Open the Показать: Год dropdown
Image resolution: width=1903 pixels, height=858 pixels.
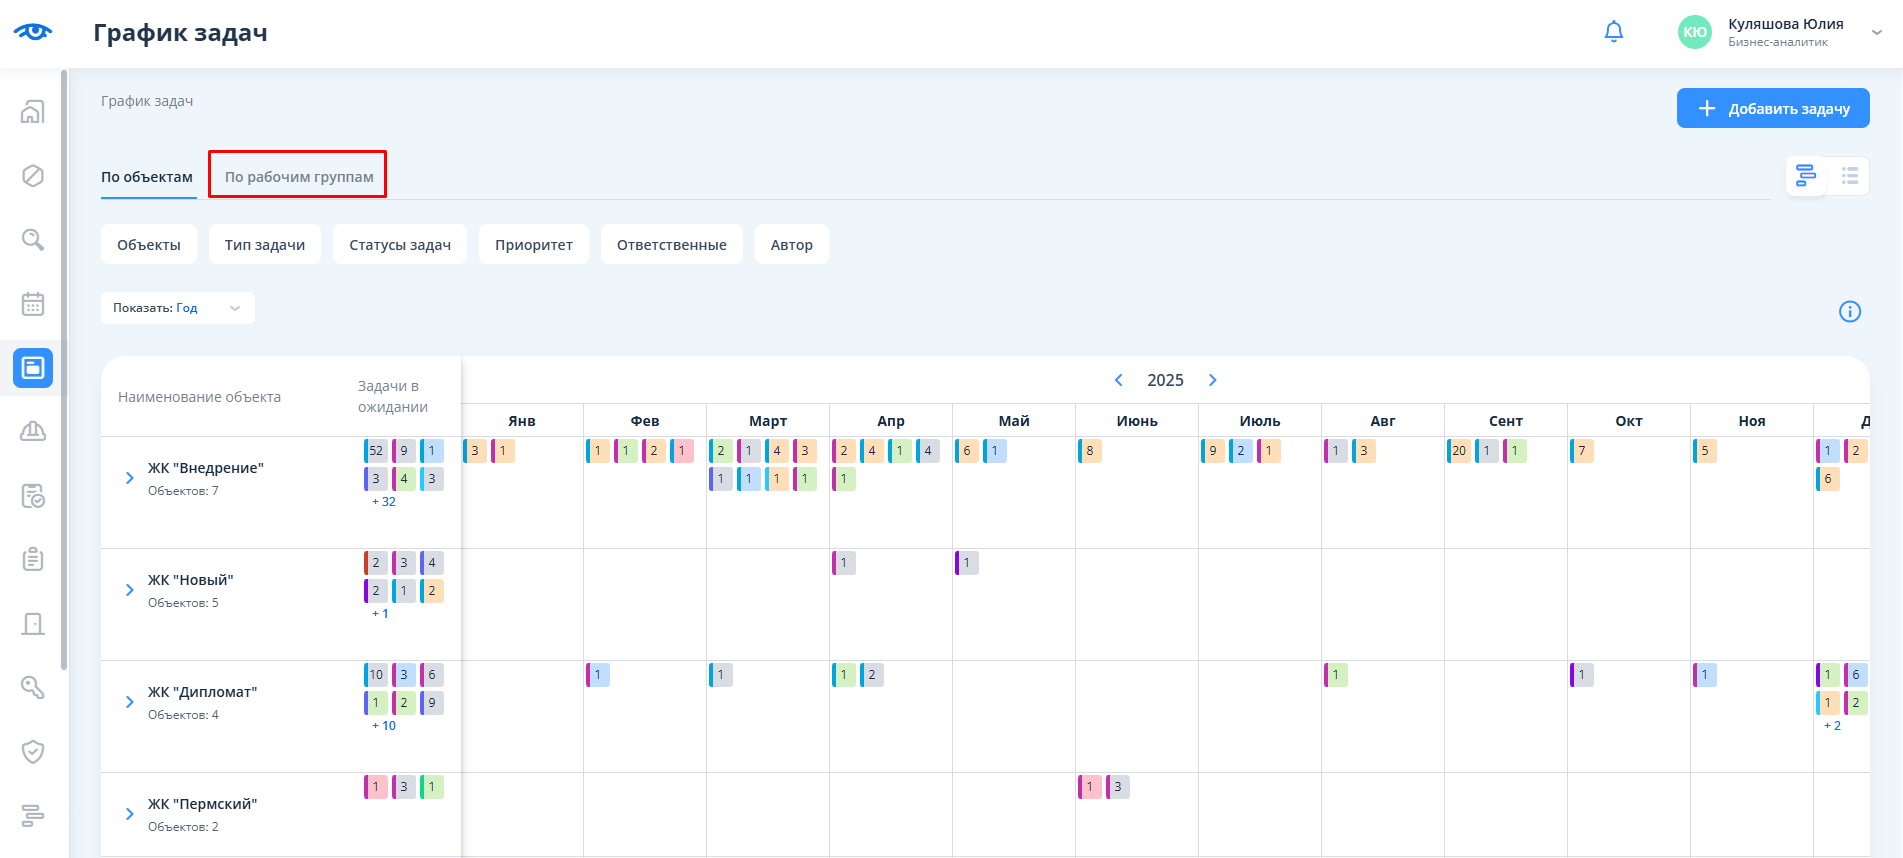click(x=177, y=308)
